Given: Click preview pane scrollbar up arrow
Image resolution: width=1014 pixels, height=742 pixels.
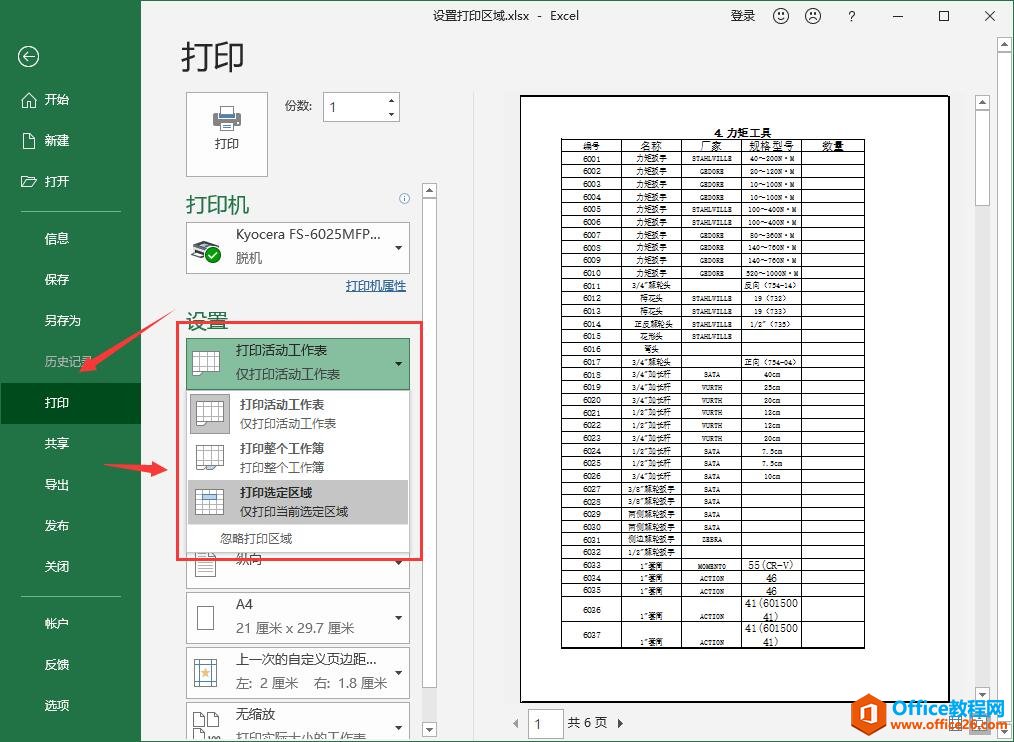Looking at the screenshot, I should tap(982, 103).
